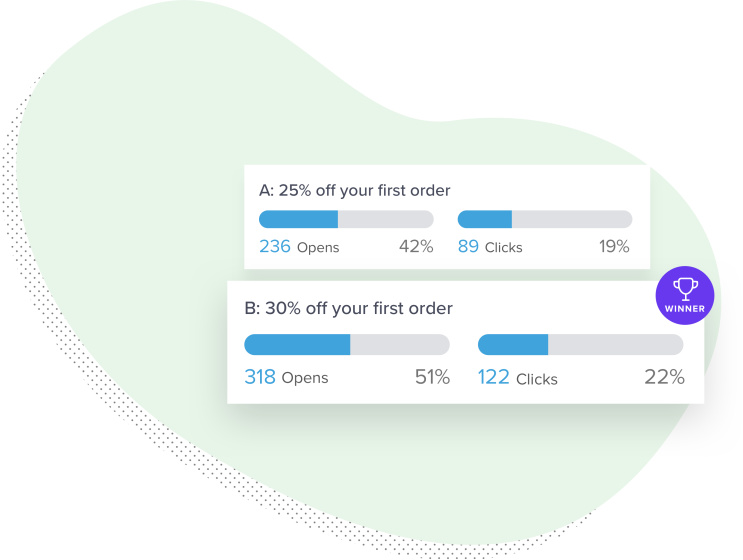Click the 22% click rate for B
Viewport: 743px width, 560px height.
pyautogui.click(x=664, y=377)
